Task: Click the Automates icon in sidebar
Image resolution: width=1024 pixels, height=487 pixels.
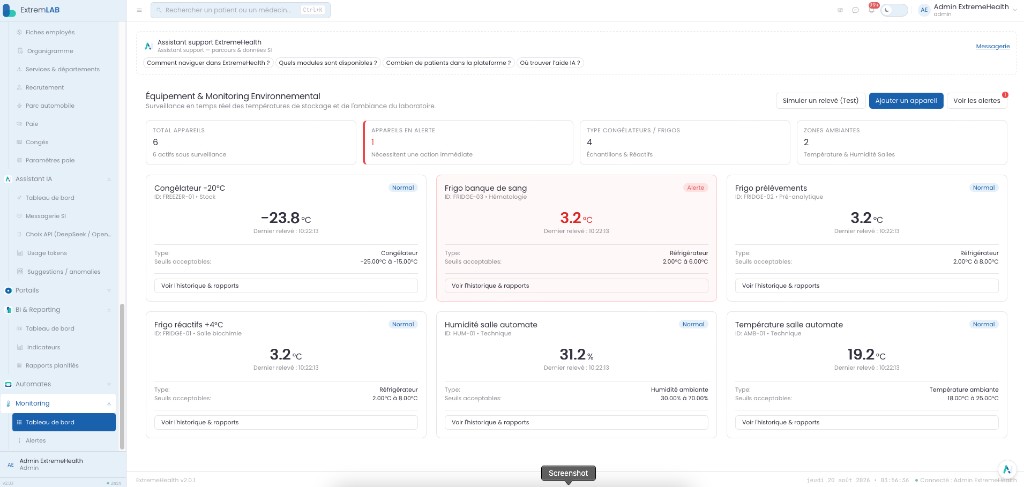Action: tap(8, 384)
